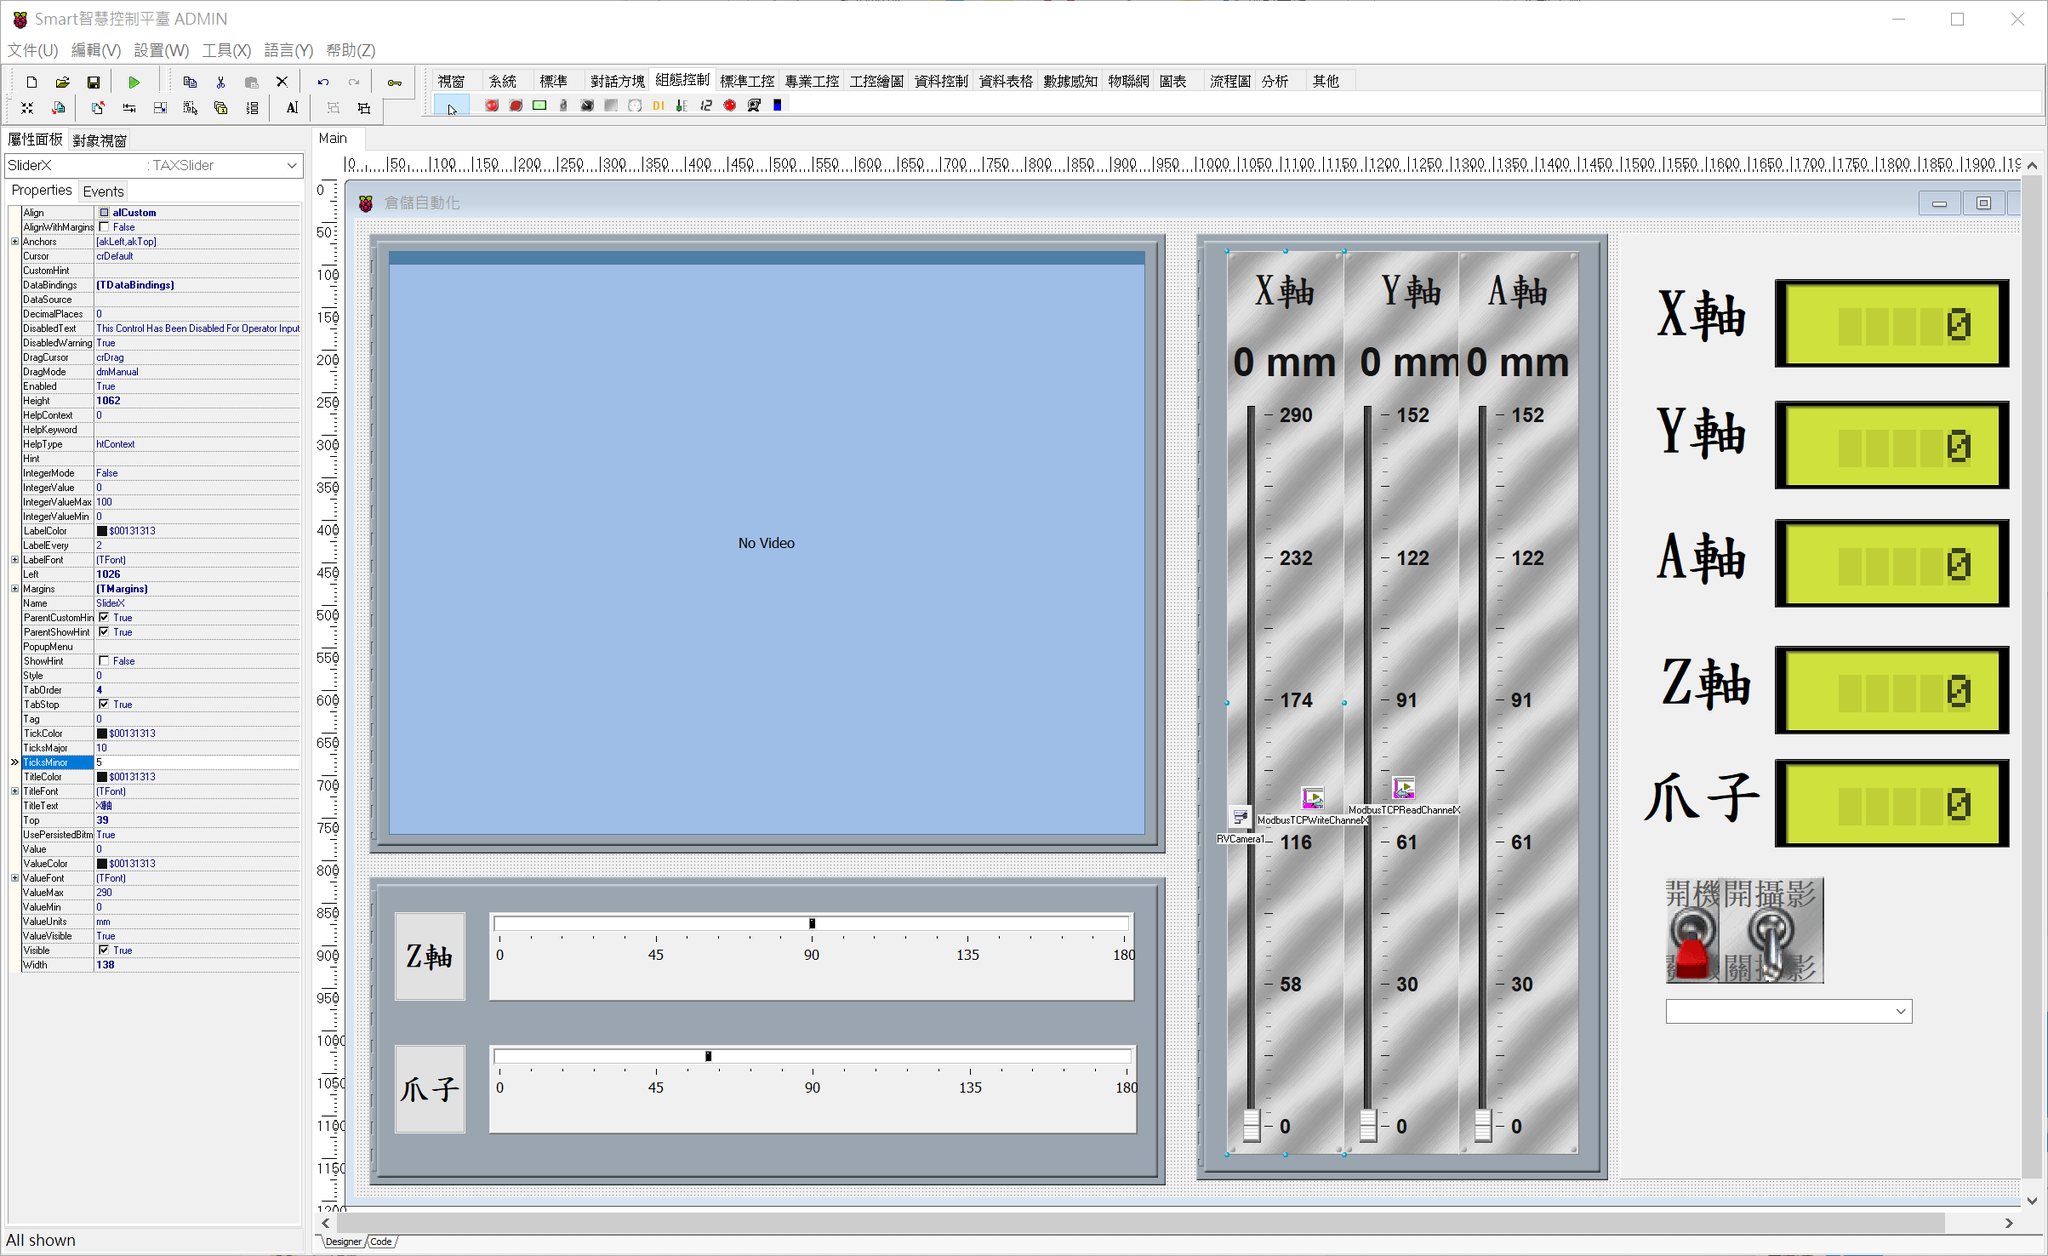Image resolution: width=2048 pixels, height=1256 pixels.
Task: Expand the ValueFont property node
Action: (15, 878)
